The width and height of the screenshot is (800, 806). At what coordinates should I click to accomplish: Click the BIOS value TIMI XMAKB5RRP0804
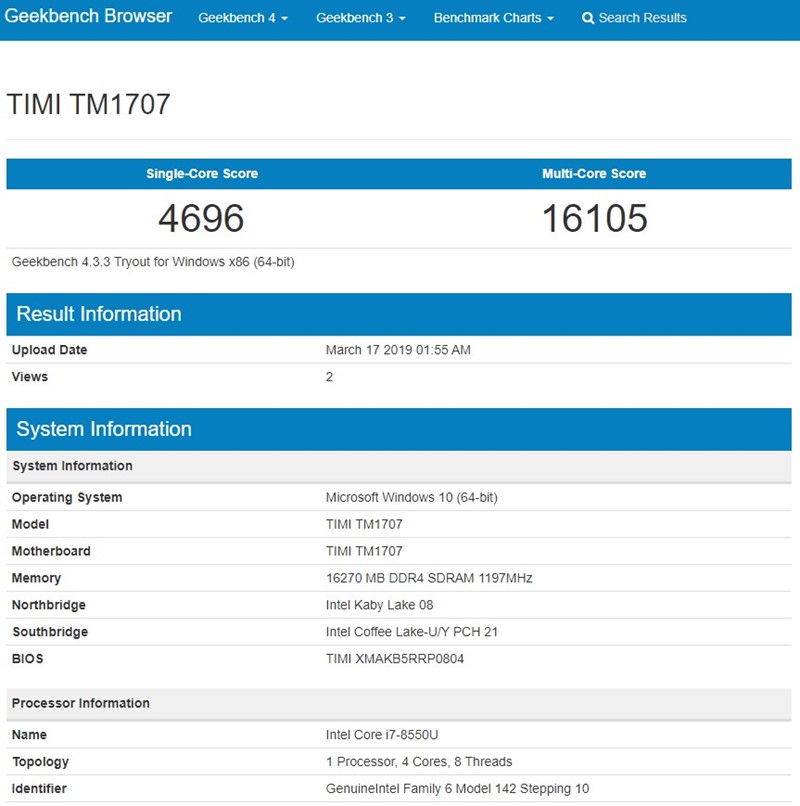coord(395,659)
